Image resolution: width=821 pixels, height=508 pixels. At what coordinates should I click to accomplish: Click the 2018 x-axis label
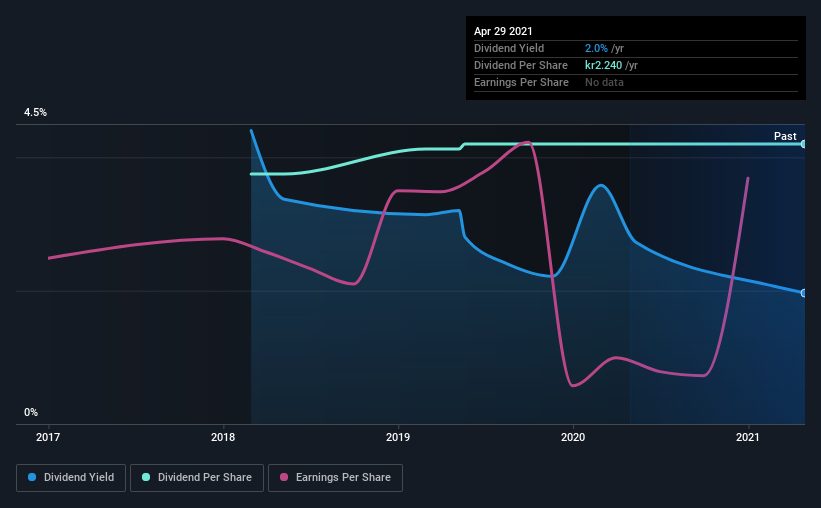coord(223,437)
